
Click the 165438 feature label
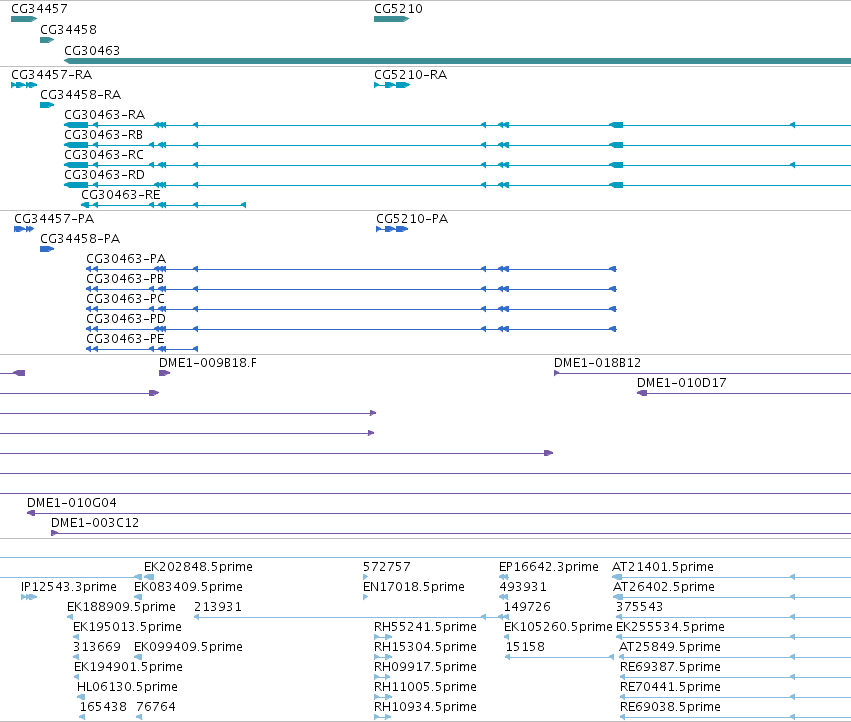coord(103,707)
